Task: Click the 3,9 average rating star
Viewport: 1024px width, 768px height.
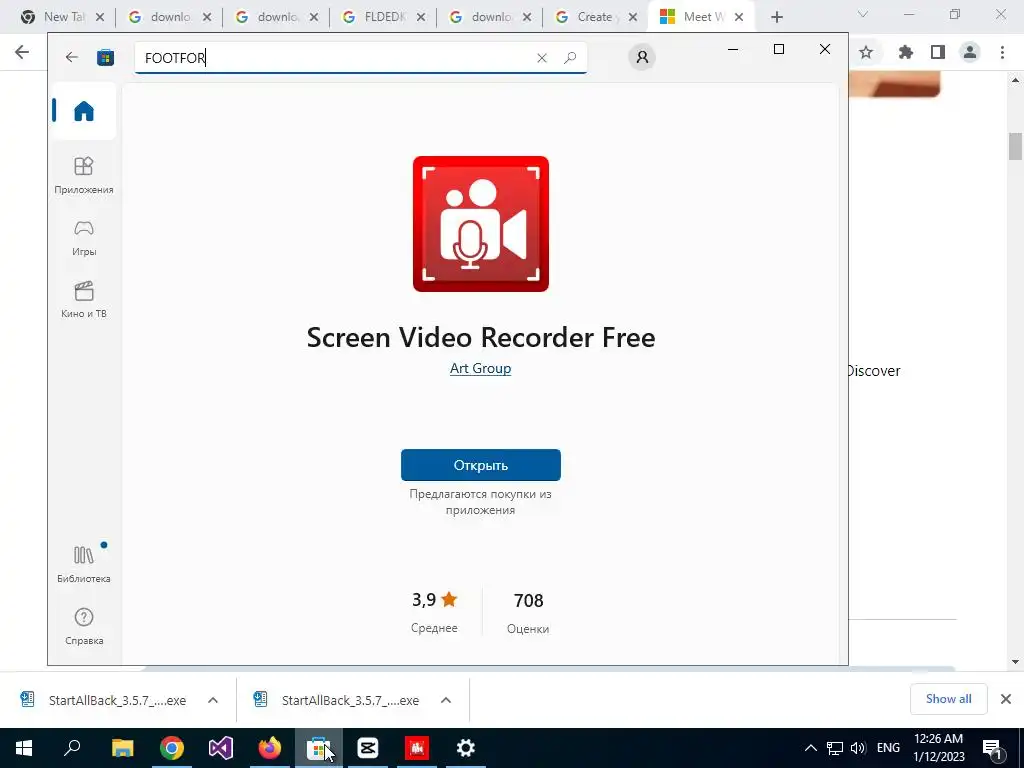Action: coord(449,600)
